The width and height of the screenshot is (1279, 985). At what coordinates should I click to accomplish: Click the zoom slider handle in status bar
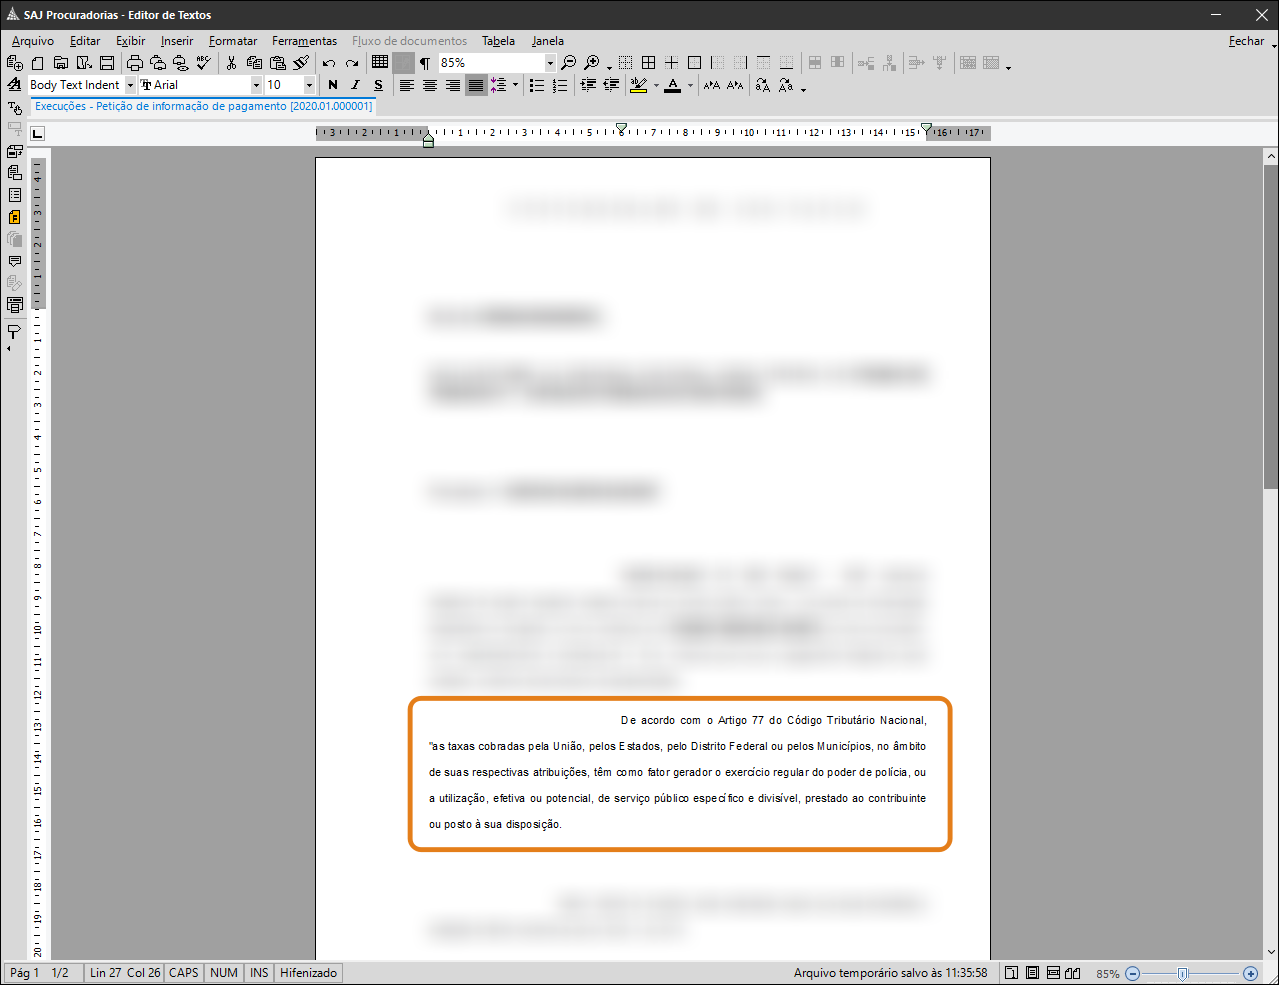point(1183,973)
